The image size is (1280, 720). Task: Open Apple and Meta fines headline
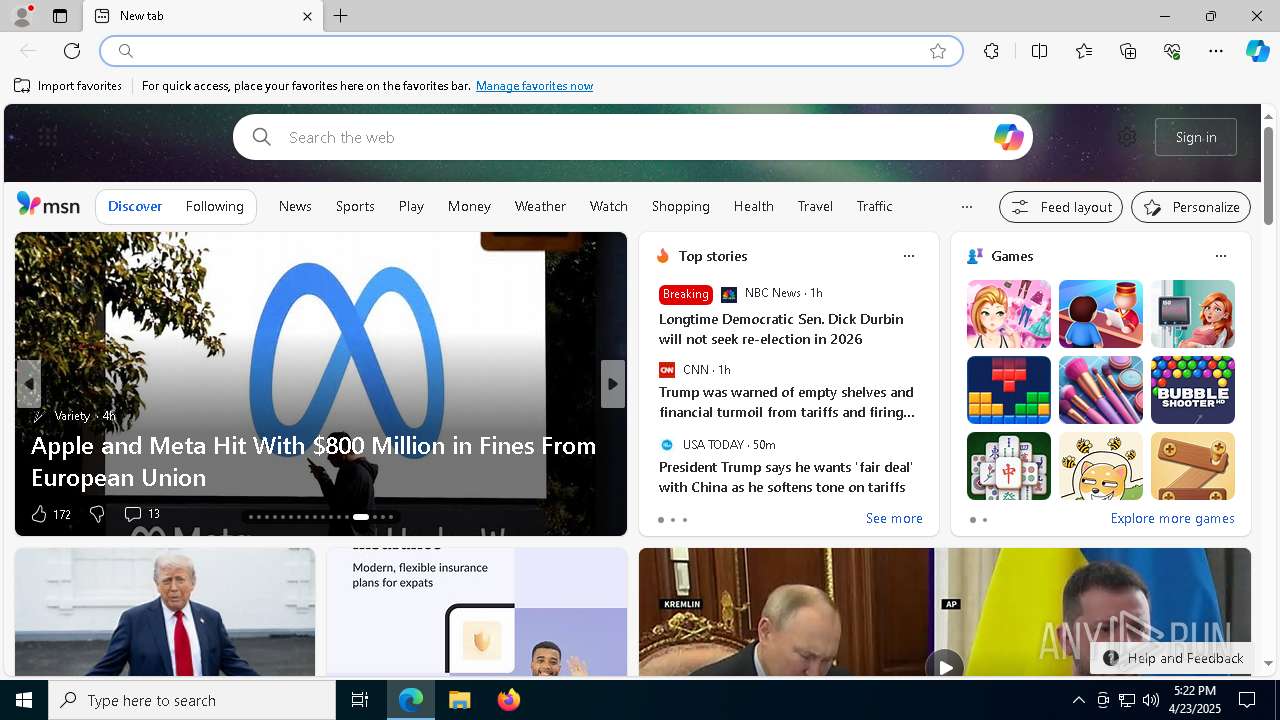tap(313, 461)
